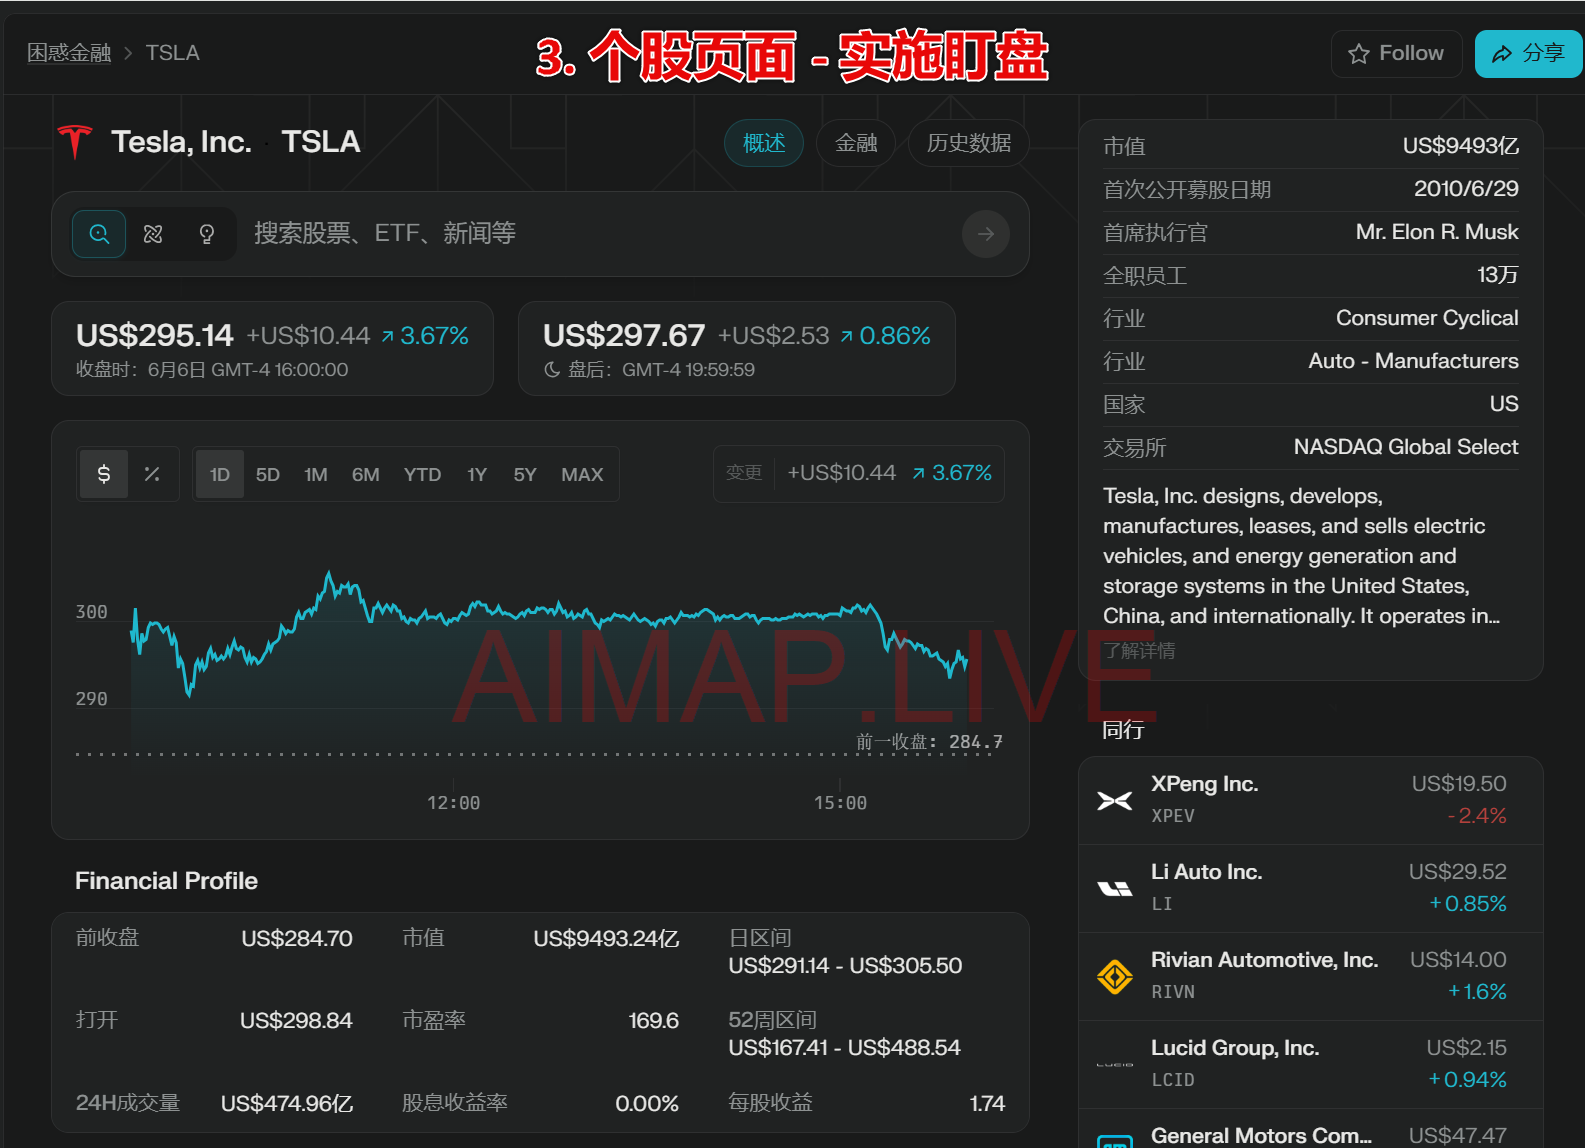Click TSLA in the breadcrumb
This screenshot has width=1585, height=1148.
(x=172, y=53)
